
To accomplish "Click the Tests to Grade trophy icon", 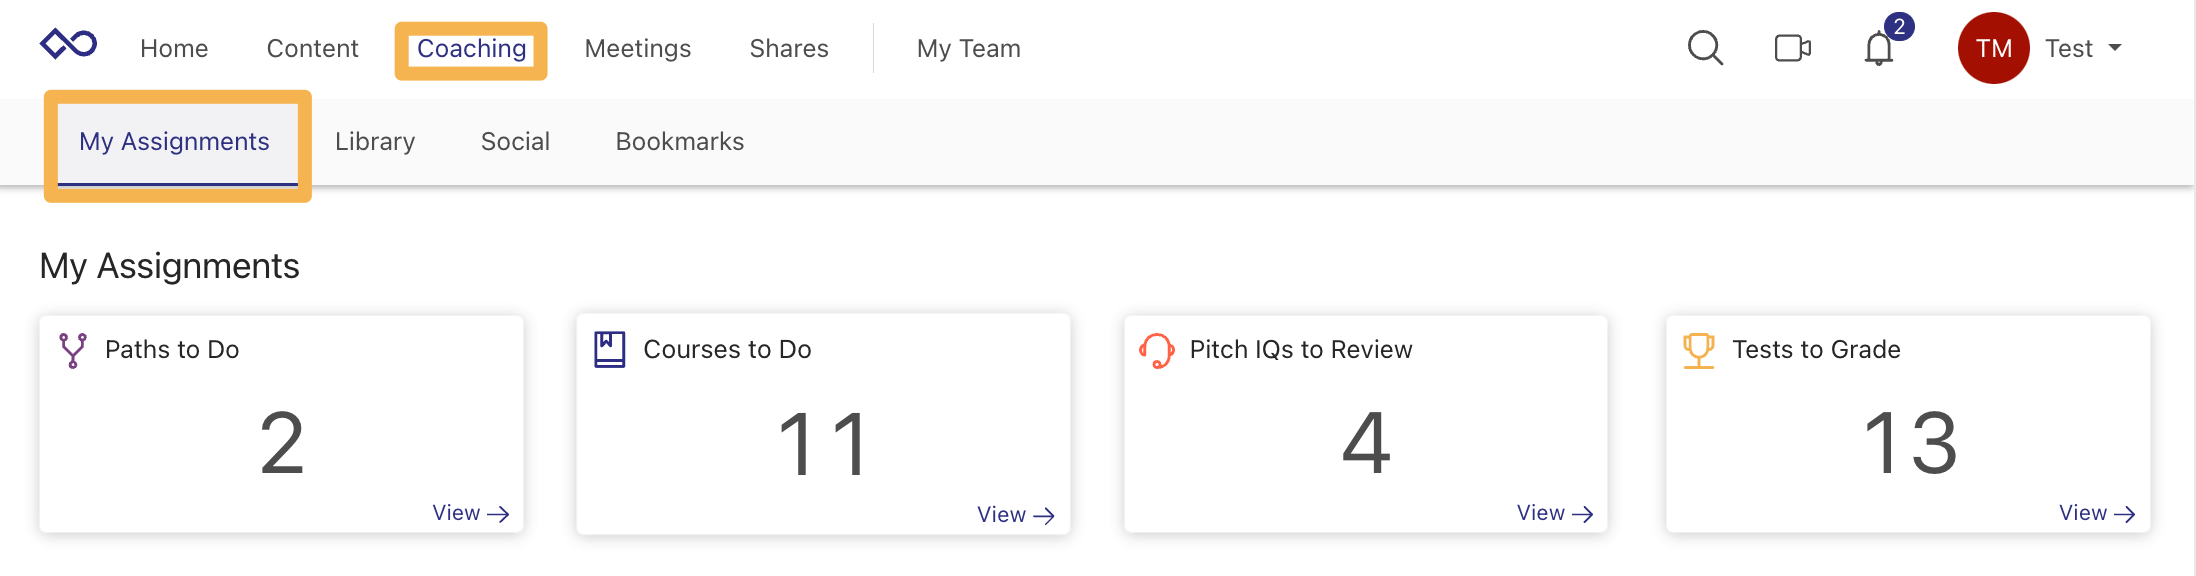I will pos(1699,350).
